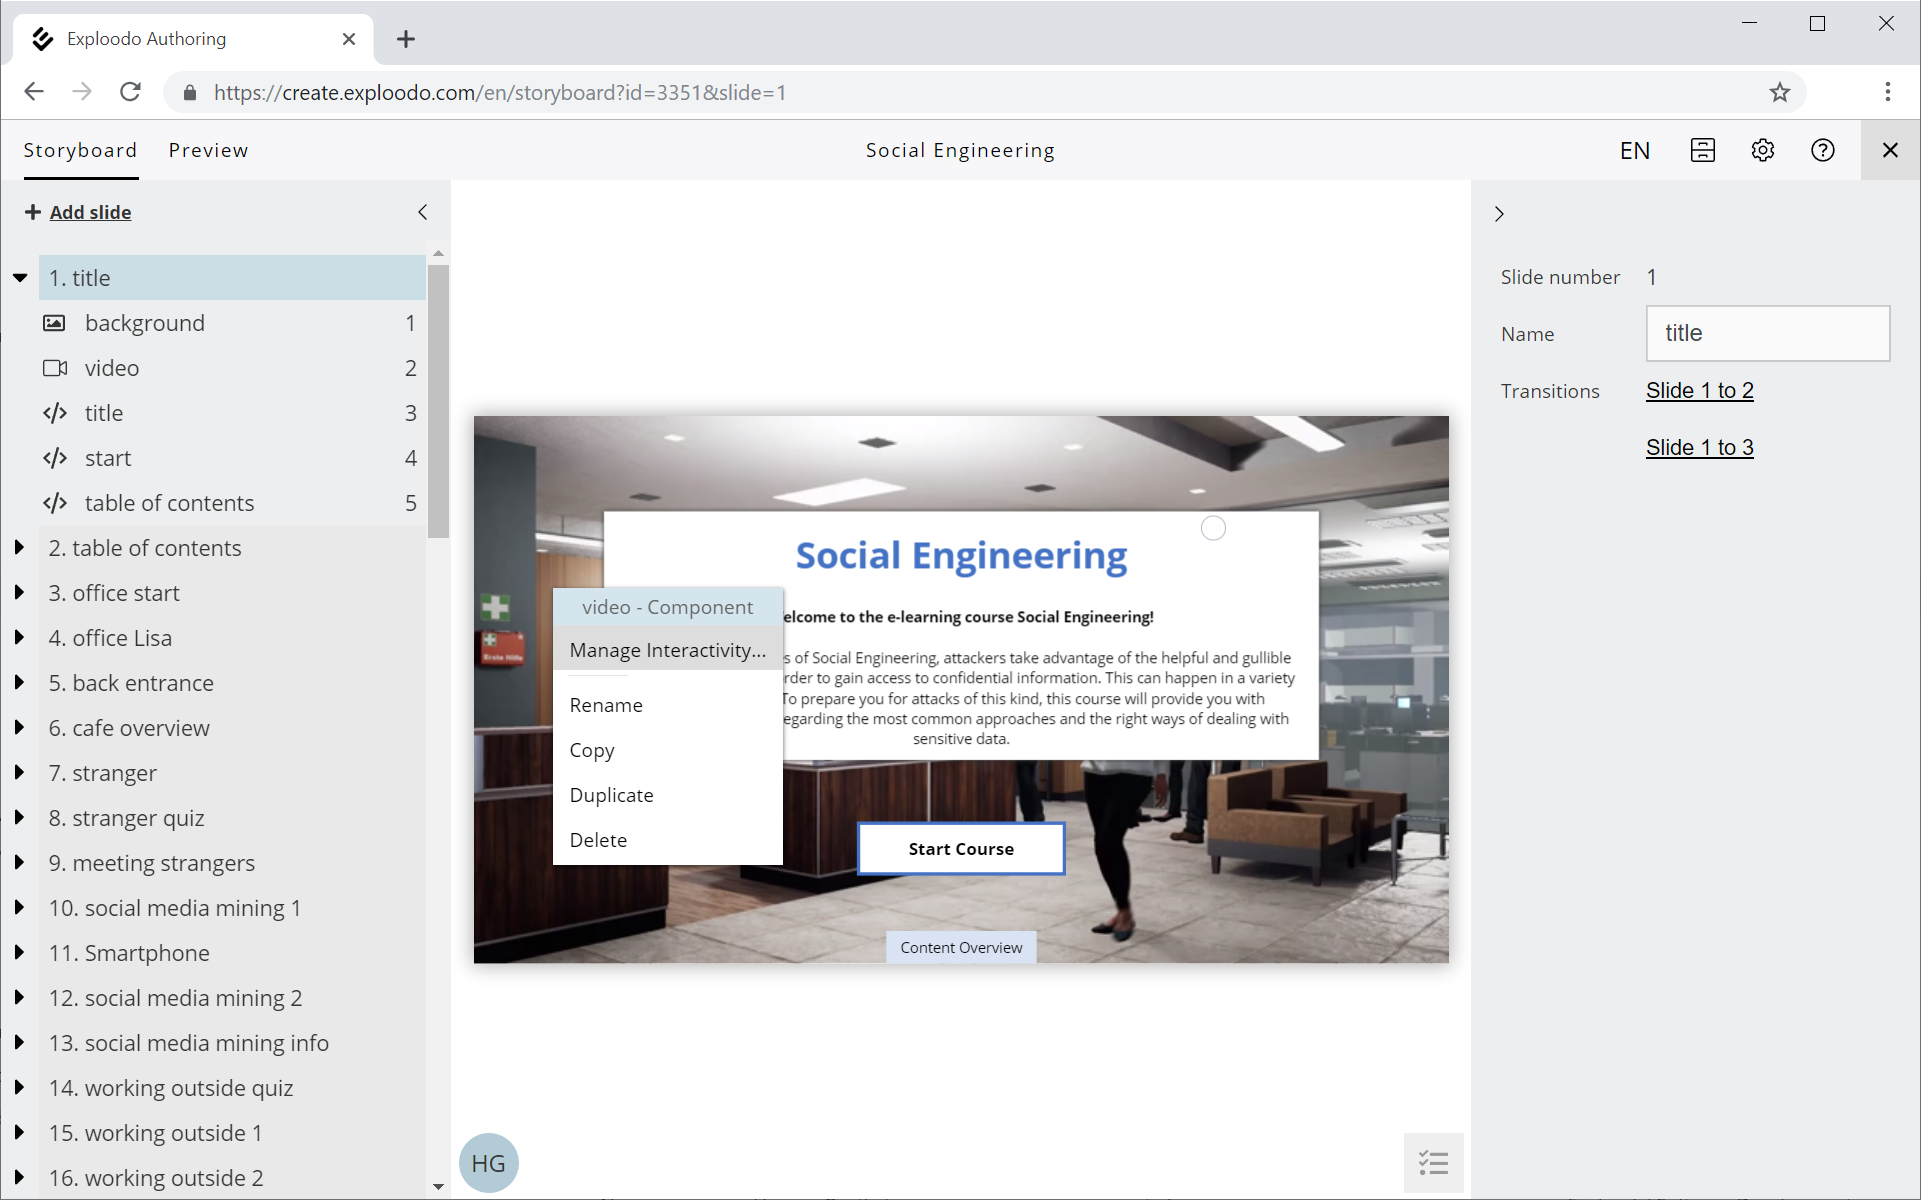Open the save/archive icon in header
This screenshot has width=1921, height=1200.
point(1702,150)
